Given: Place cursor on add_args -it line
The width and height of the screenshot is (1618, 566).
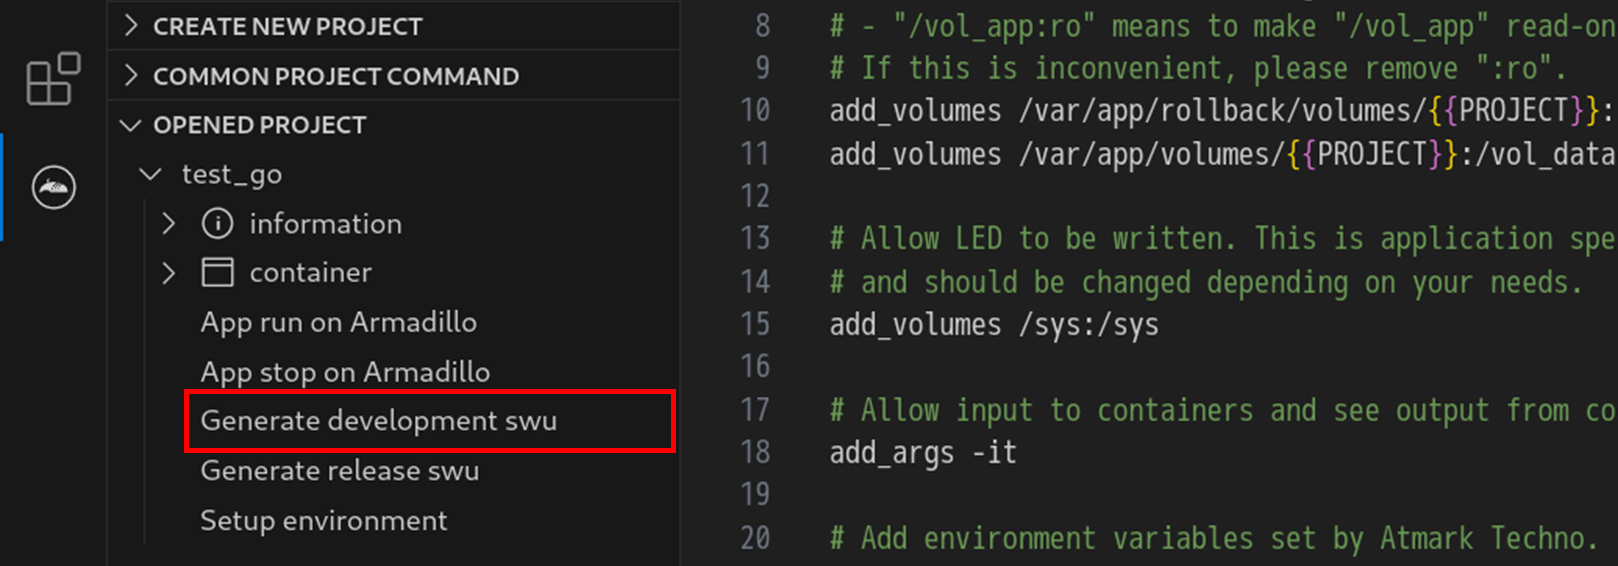Looking at the screenshot, I should [x=922, y=453].
